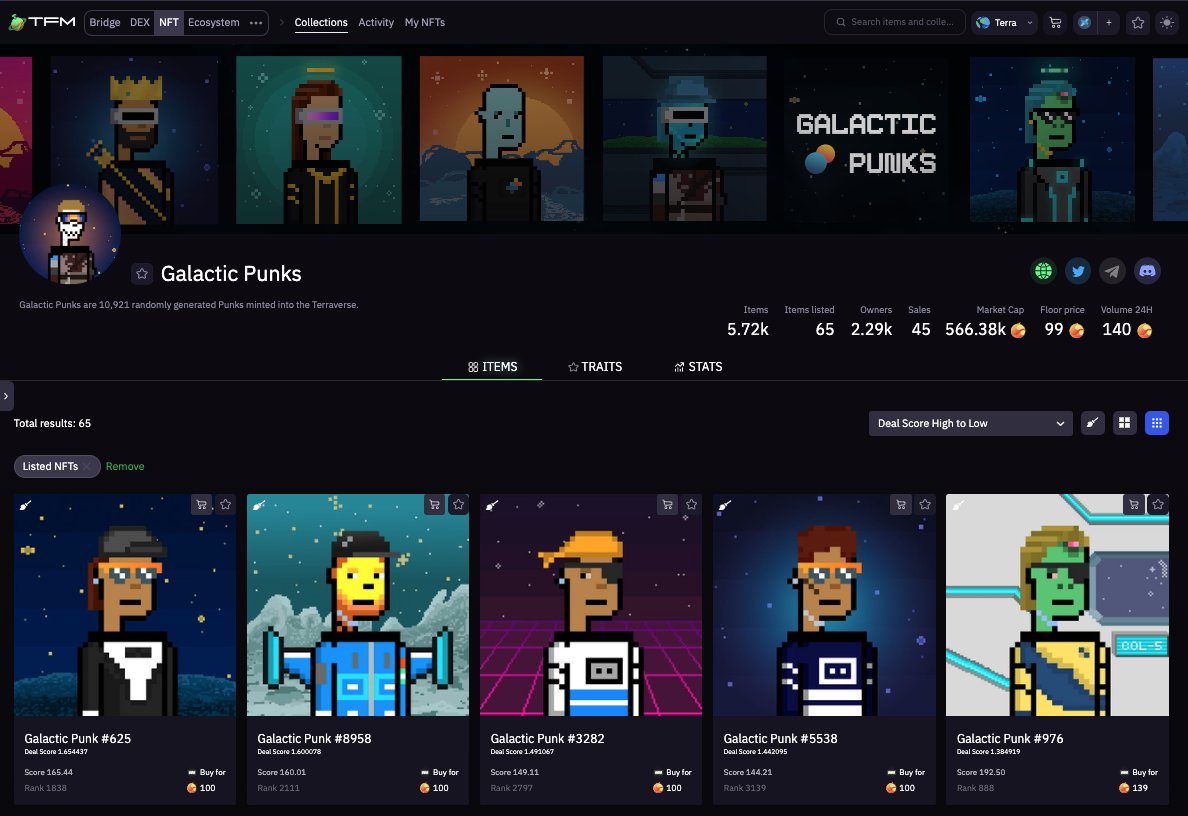Click the plus icon in the header
This screenshot has width=1188, height=816.
[1108, 23]
